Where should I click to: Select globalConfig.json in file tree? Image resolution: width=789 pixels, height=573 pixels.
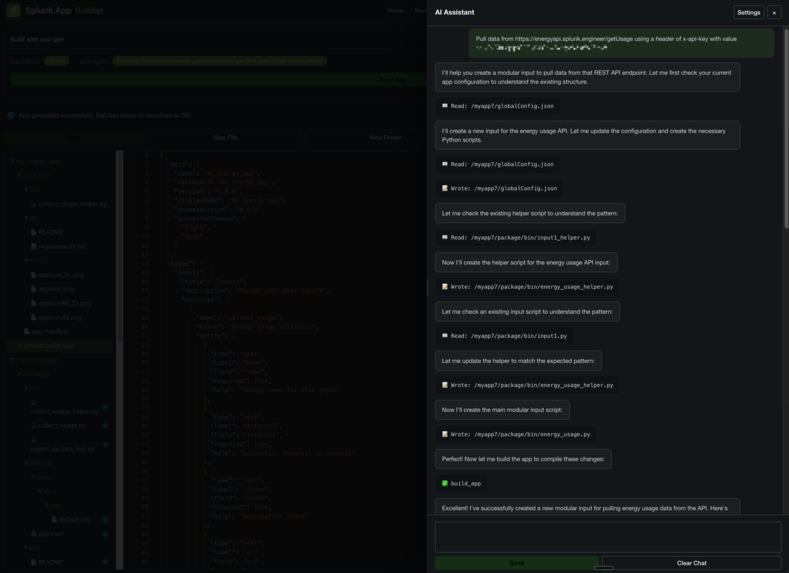pyautogui.click(x=60, y=346)
